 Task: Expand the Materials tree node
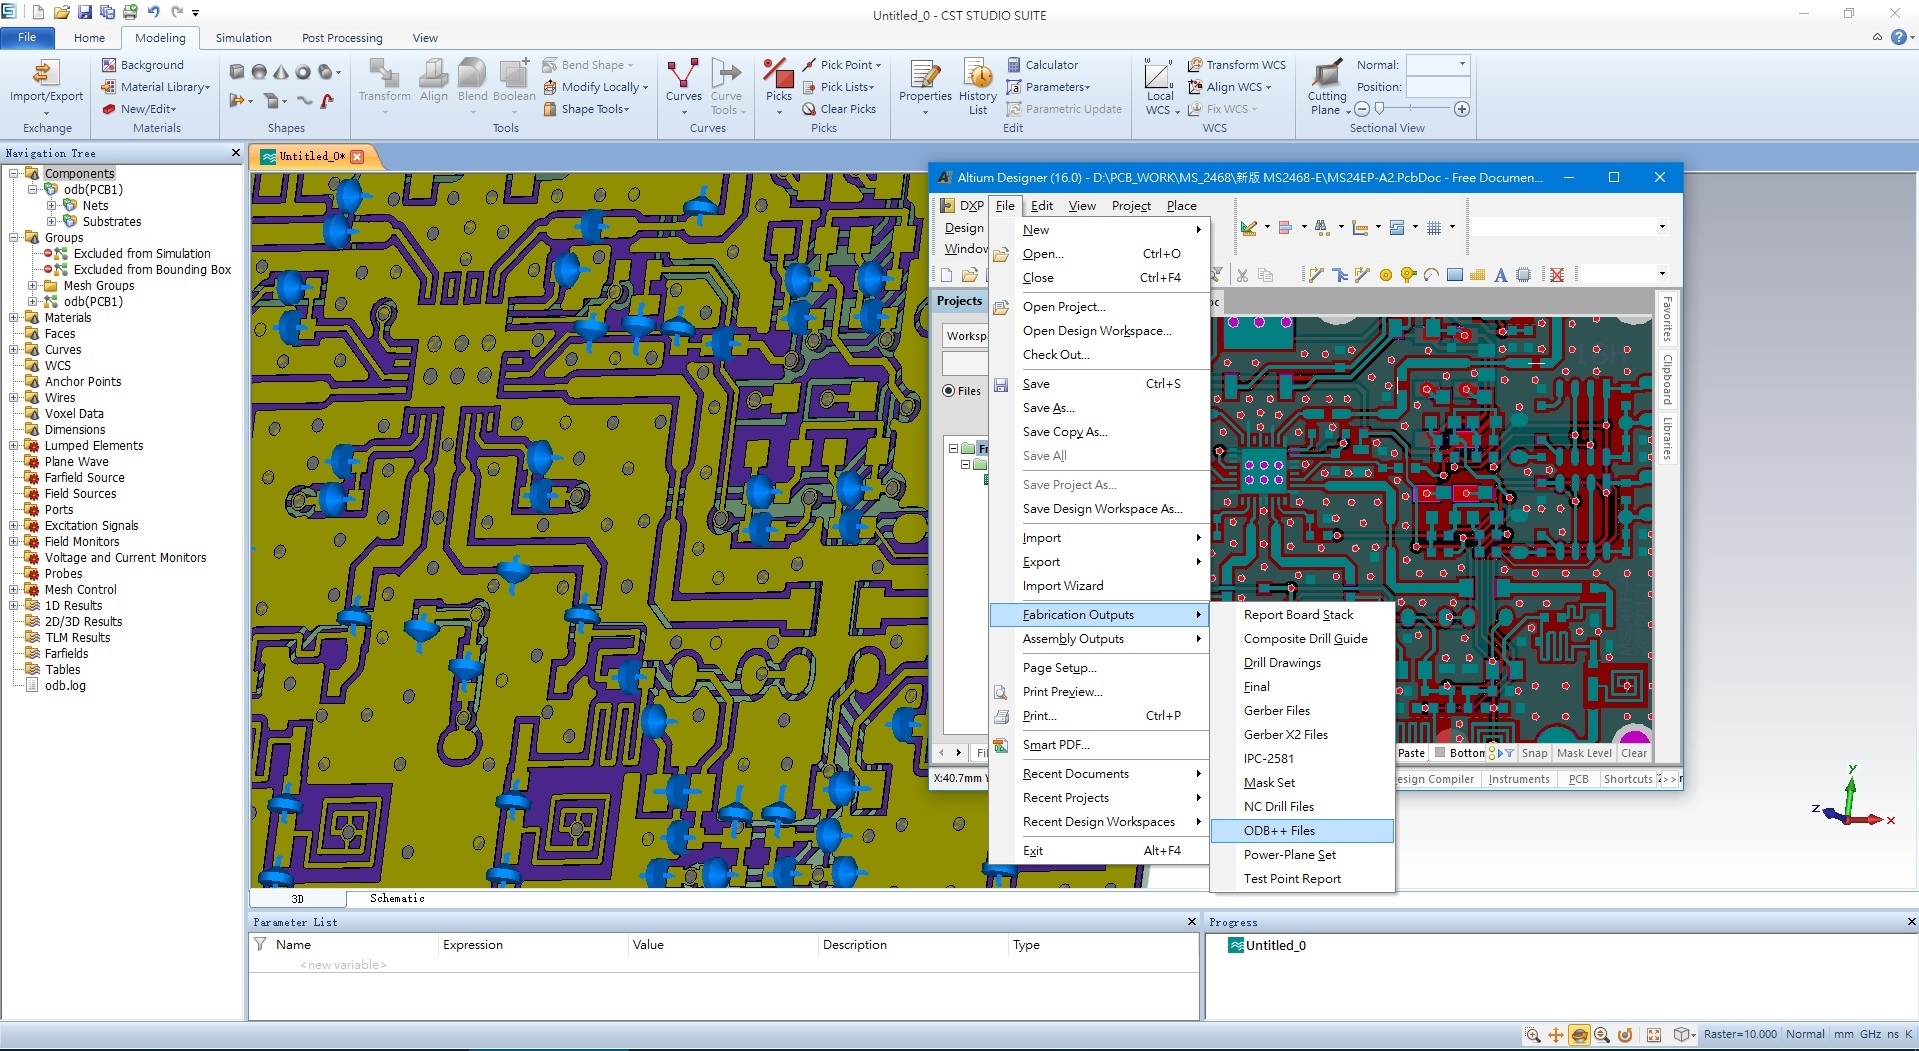(14, 318)
